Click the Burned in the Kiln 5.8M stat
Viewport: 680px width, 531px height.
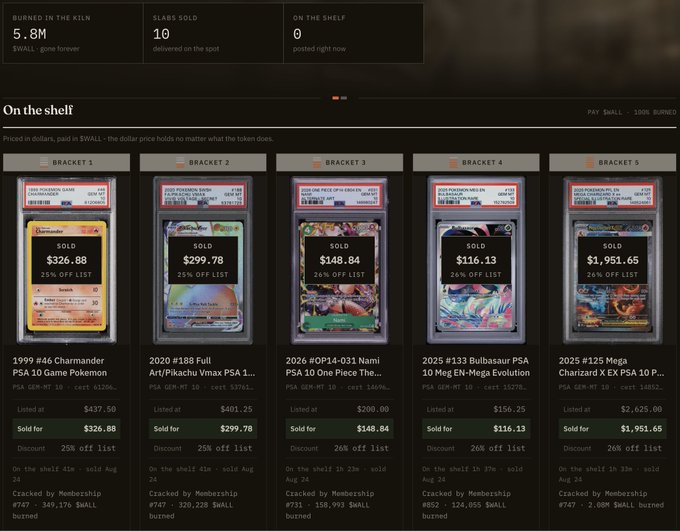73,33
